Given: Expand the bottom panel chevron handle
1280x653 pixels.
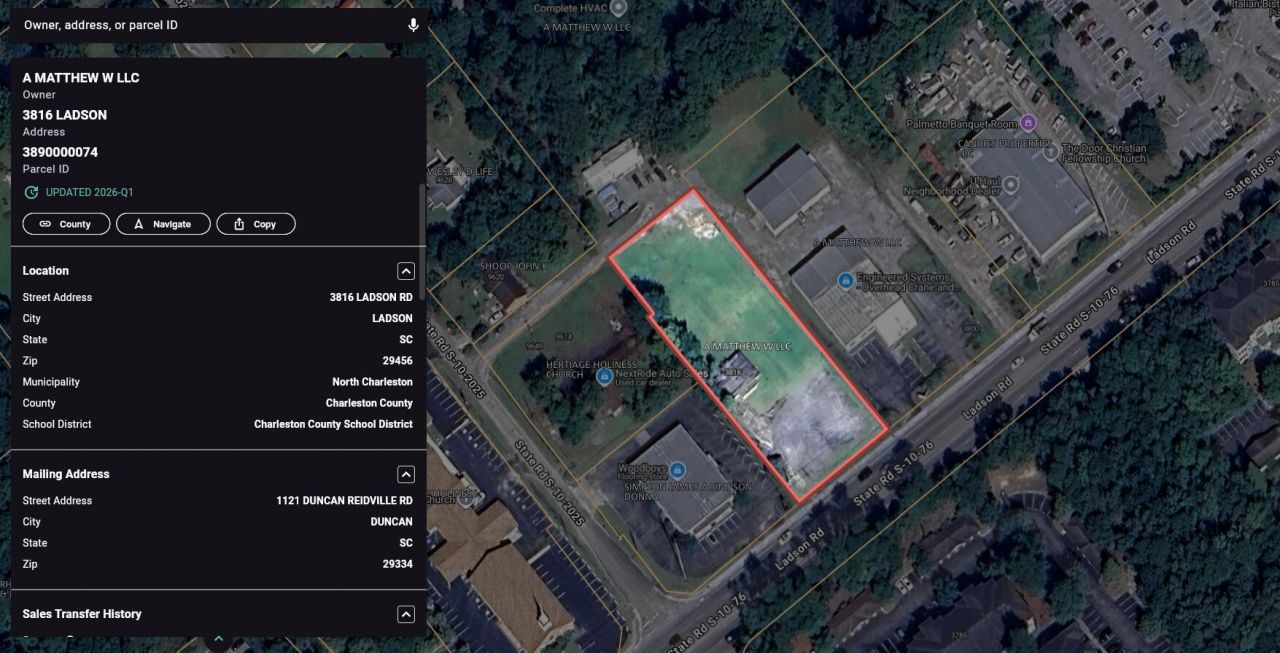Looking at the screenshot, I should point(218,639).
